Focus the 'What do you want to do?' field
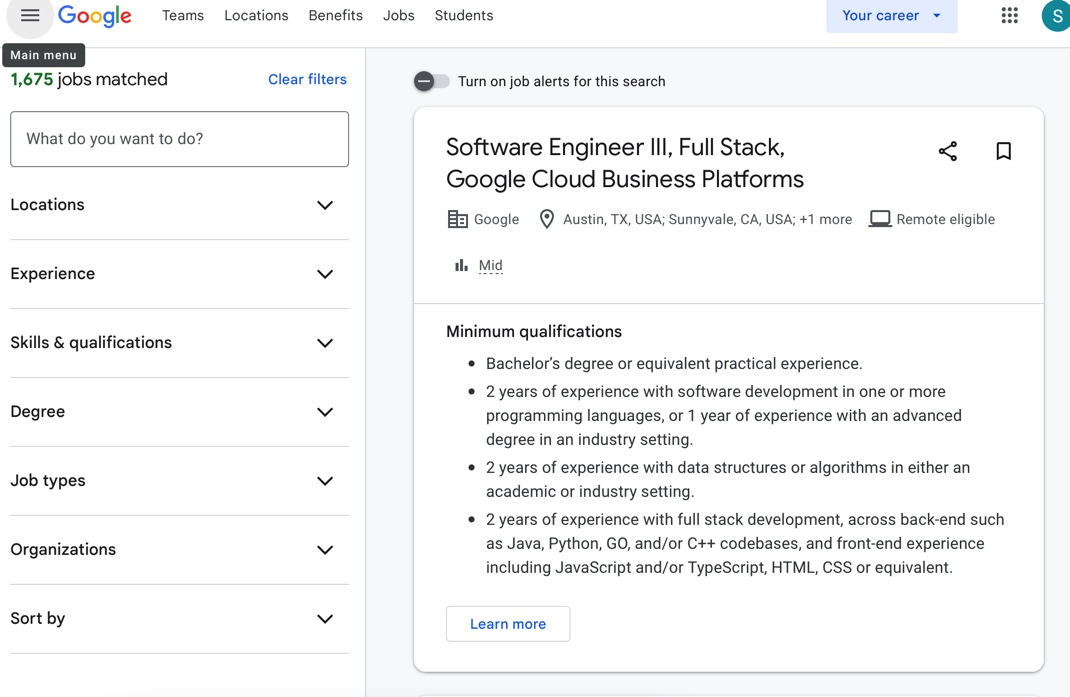This screenshot has width=1070, height=697. [179, 139]
